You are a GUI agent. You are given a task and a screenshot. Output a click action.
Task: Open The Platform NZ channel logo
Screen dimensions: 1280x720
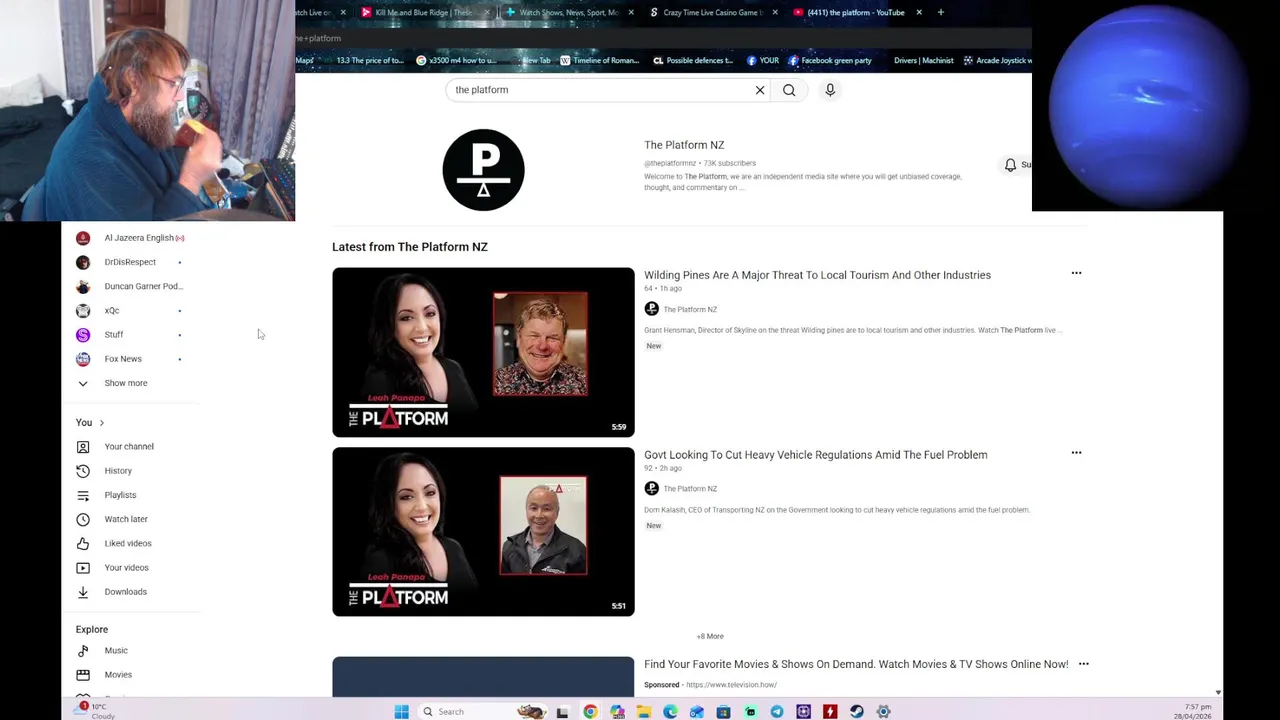point(484,170)
